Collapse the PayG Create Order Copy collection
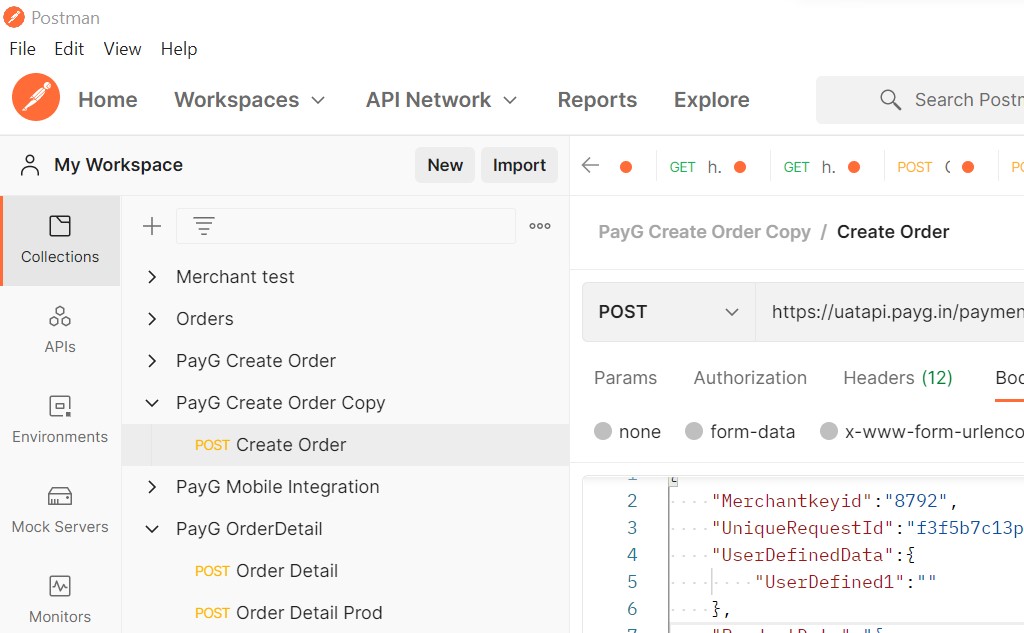Viewport: 1024px width, 633px height. (152, 403)
